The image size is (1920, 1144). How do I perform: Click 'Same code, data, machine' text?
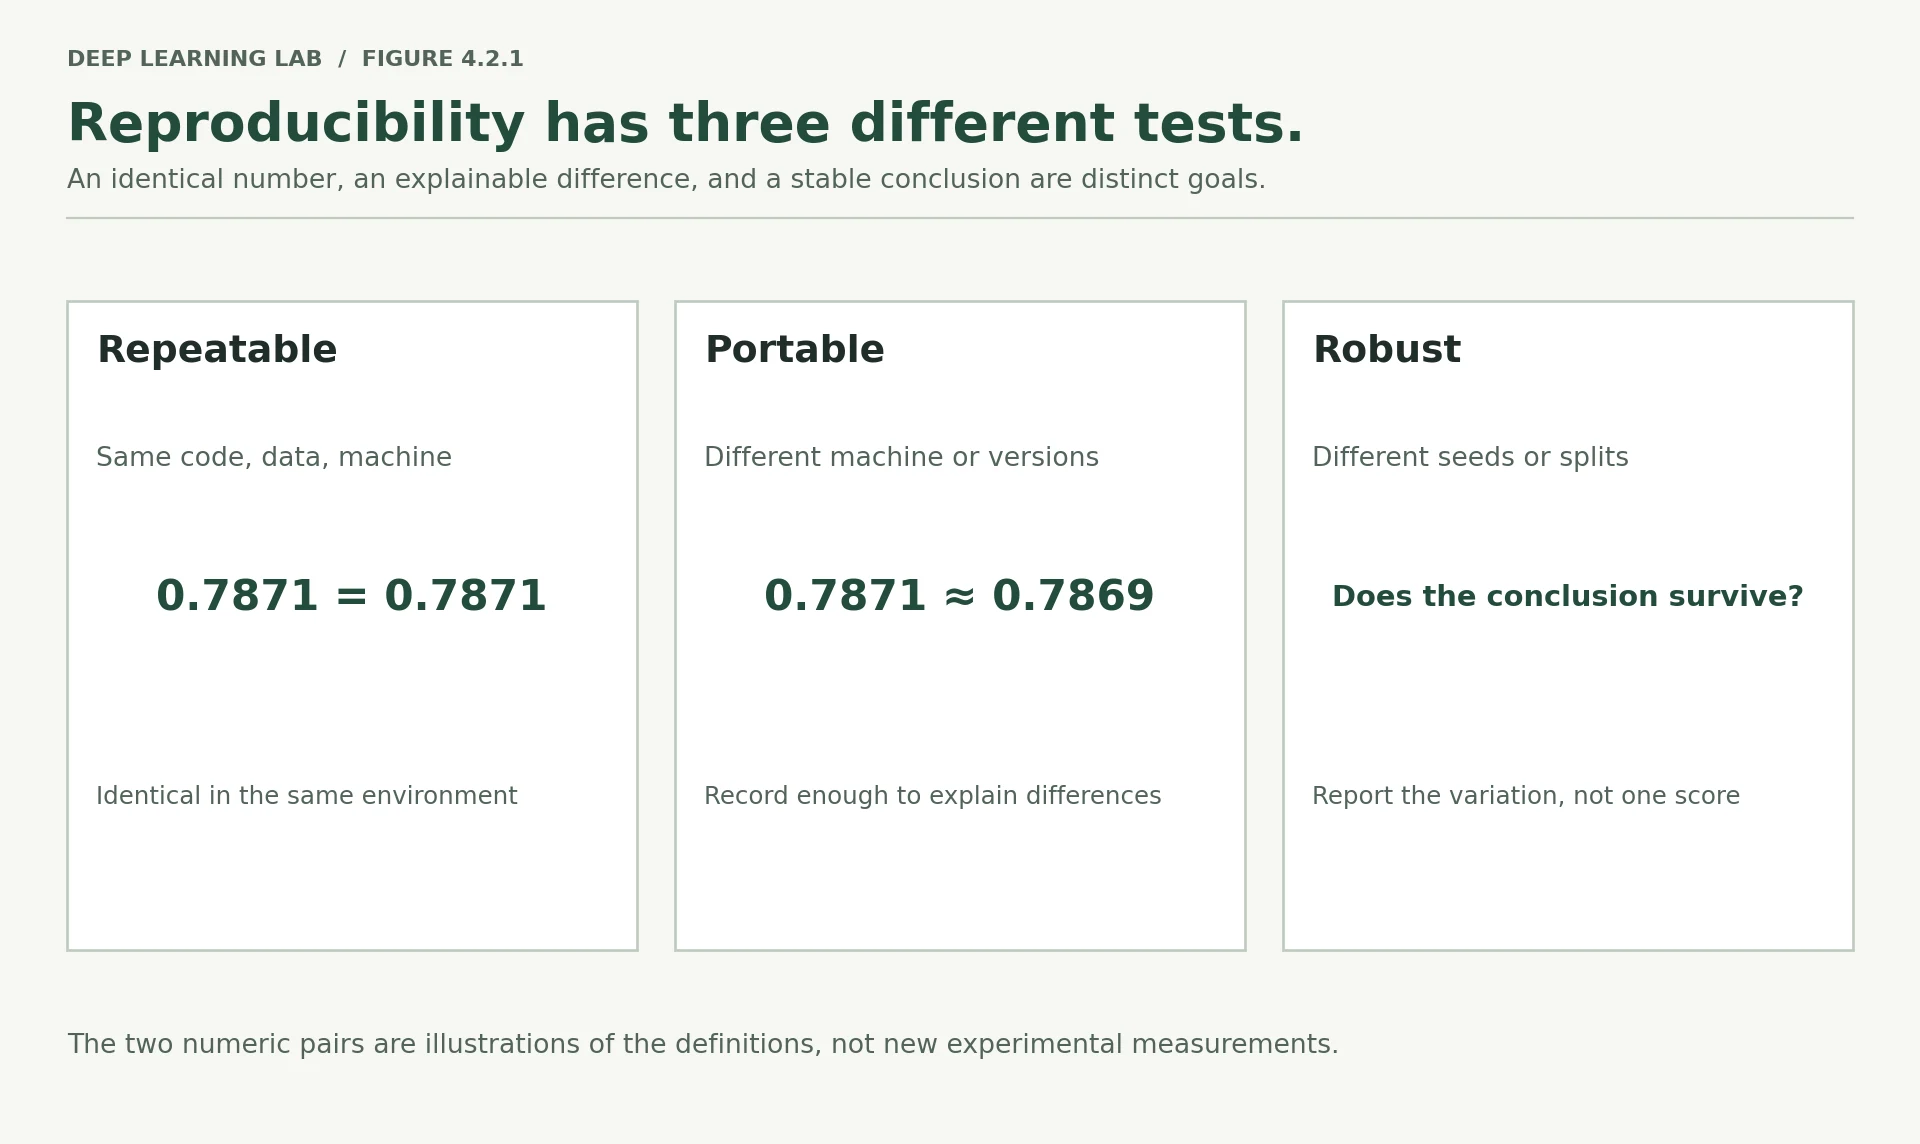tap(274, 458)
